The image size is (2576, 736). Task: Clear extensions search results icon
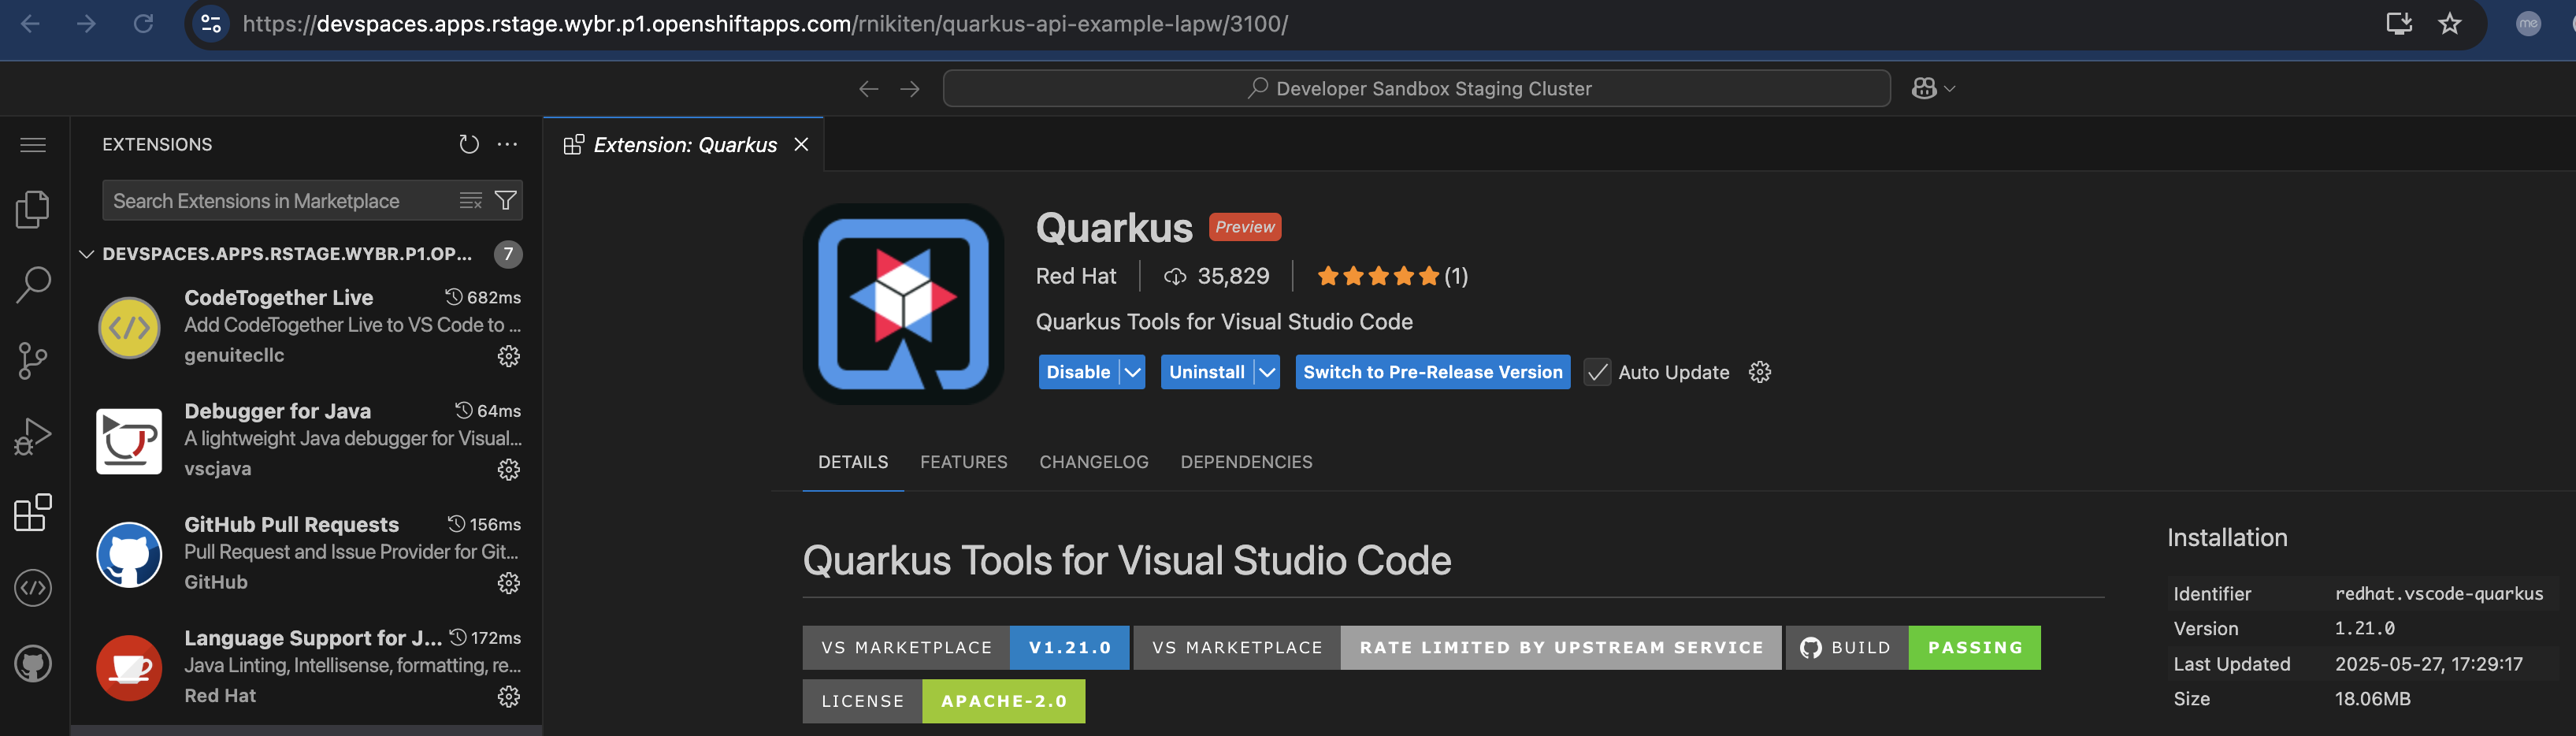tap(470, 201)
